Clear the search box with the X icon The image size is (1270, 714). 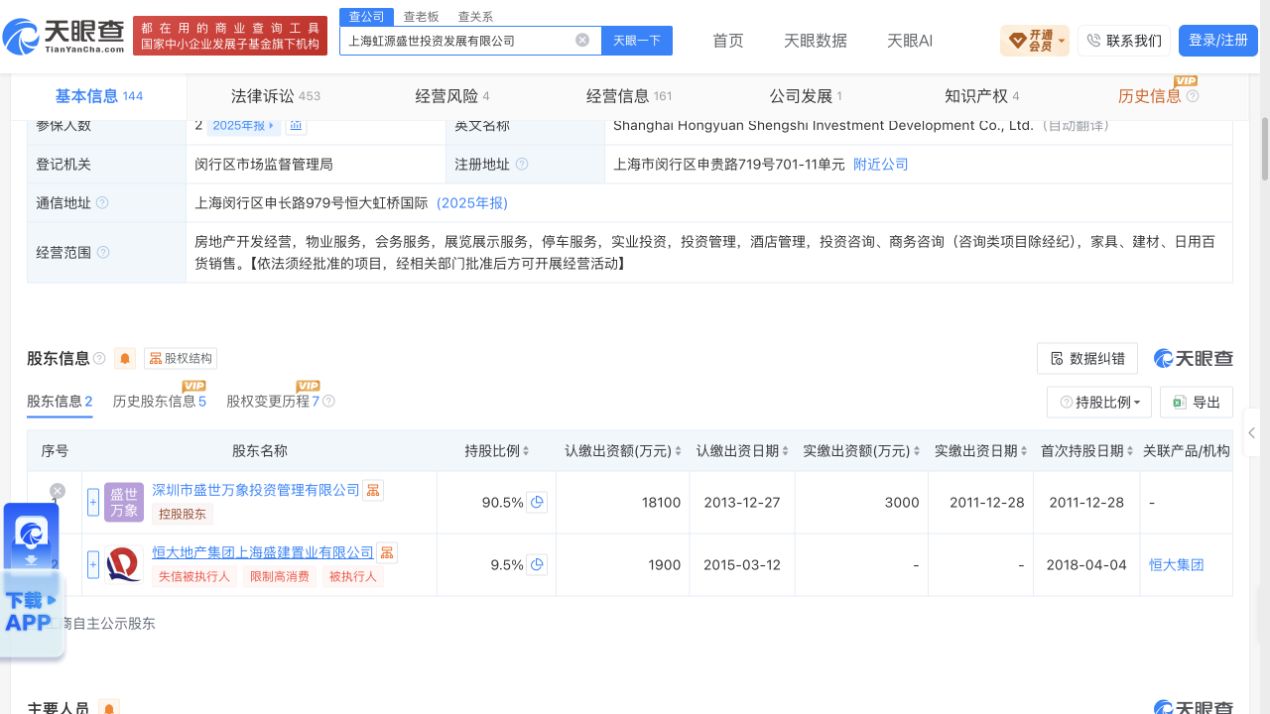tap(582, 40)
